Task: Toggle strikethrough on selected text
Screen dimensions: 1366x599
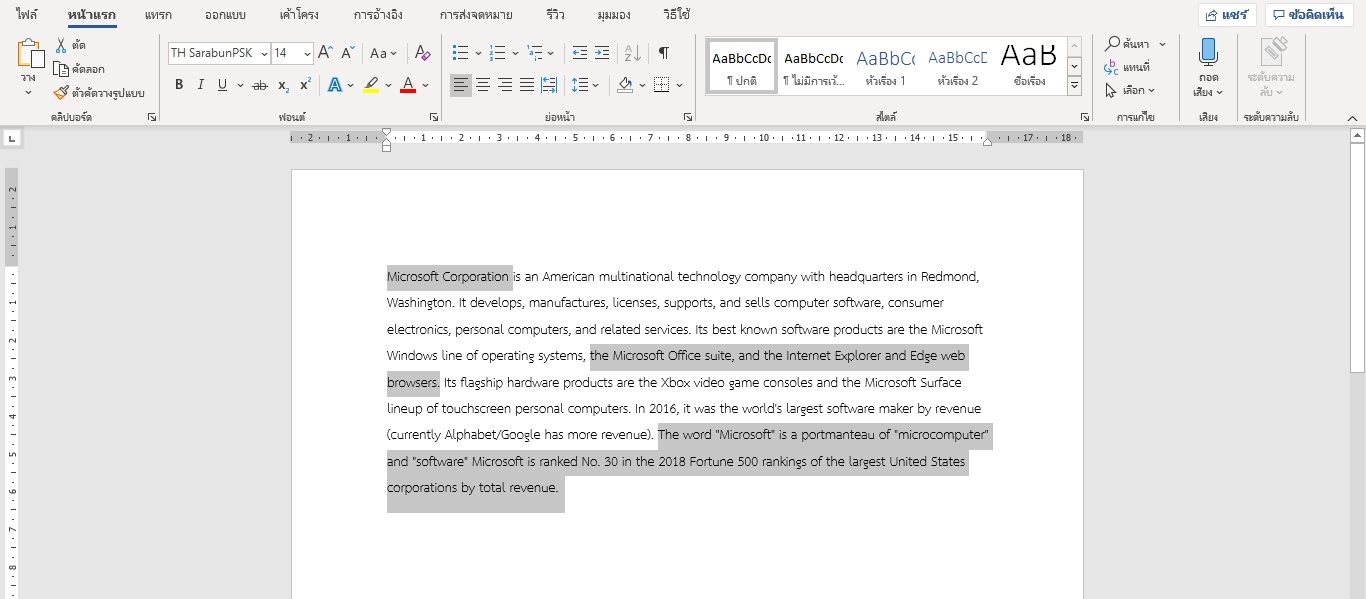Action: [x=259, y=85]
